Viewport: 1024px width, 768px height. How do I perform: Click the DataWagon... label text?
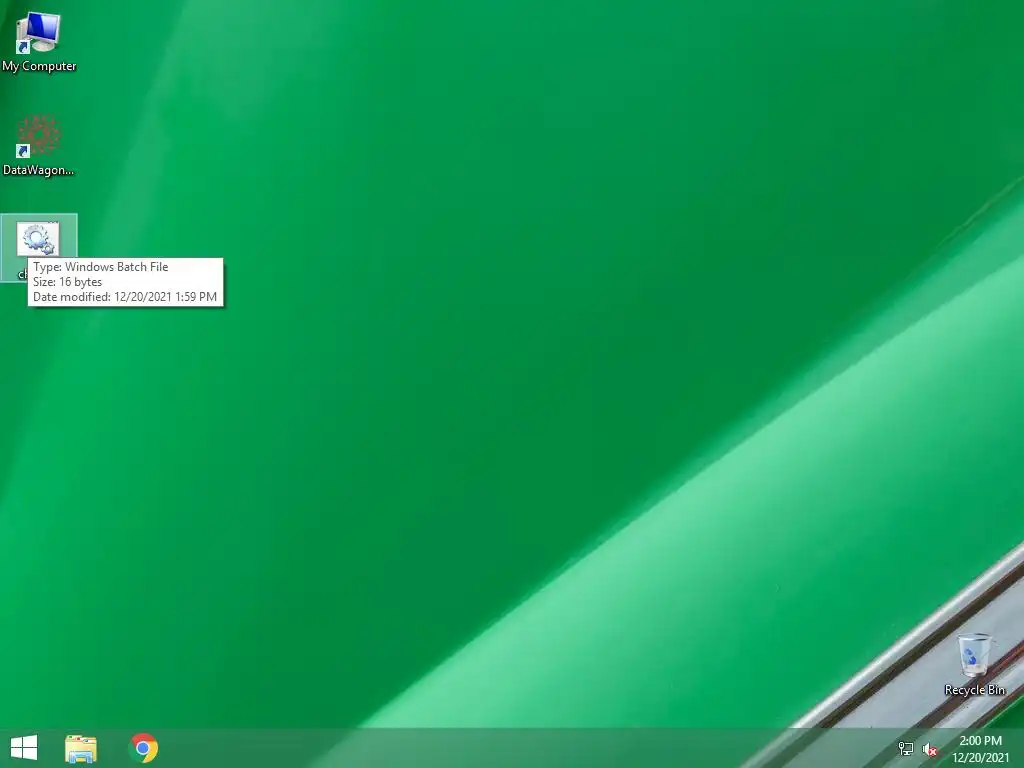click(x=39, y=170)
